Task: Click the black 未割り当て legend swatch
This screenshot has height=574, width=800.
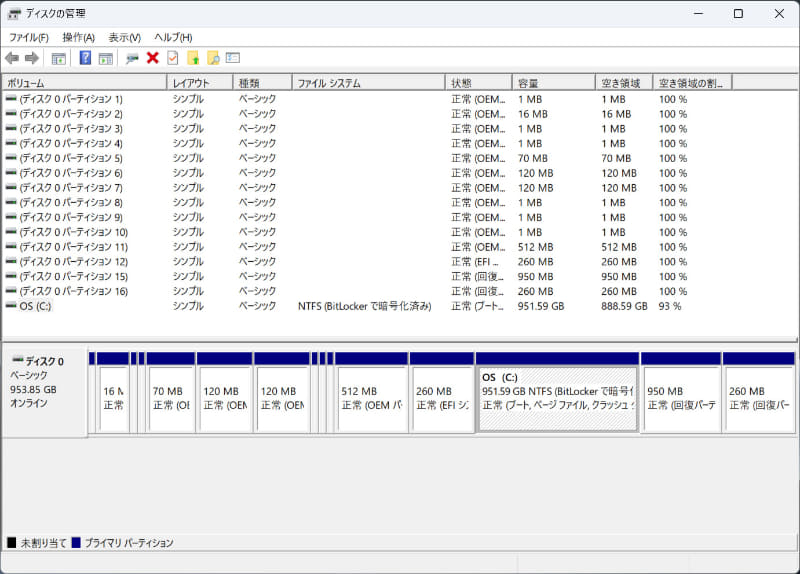Action: point(12,542)
